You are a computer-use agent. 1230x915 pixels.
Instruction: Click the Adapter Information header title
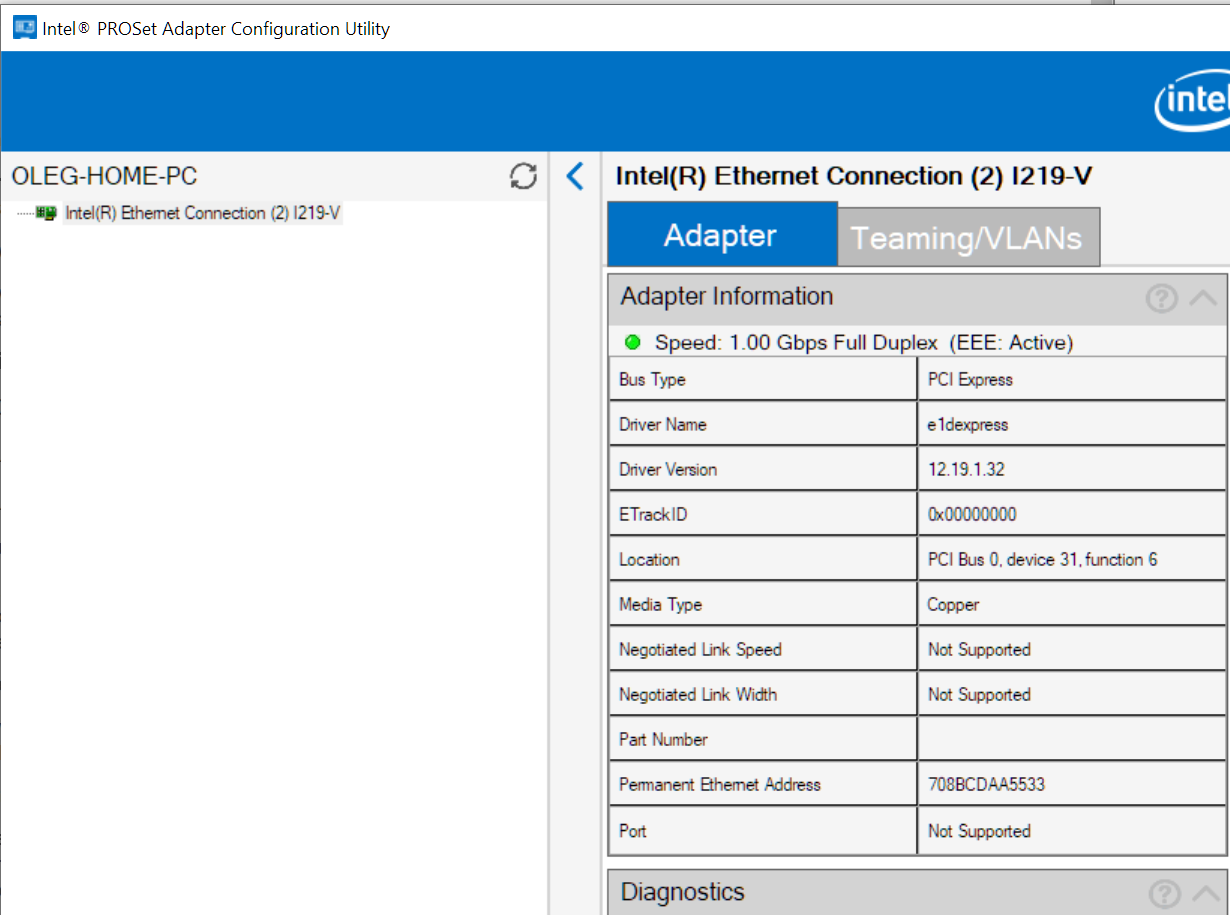pyautogui.click(x=727, y=297)
